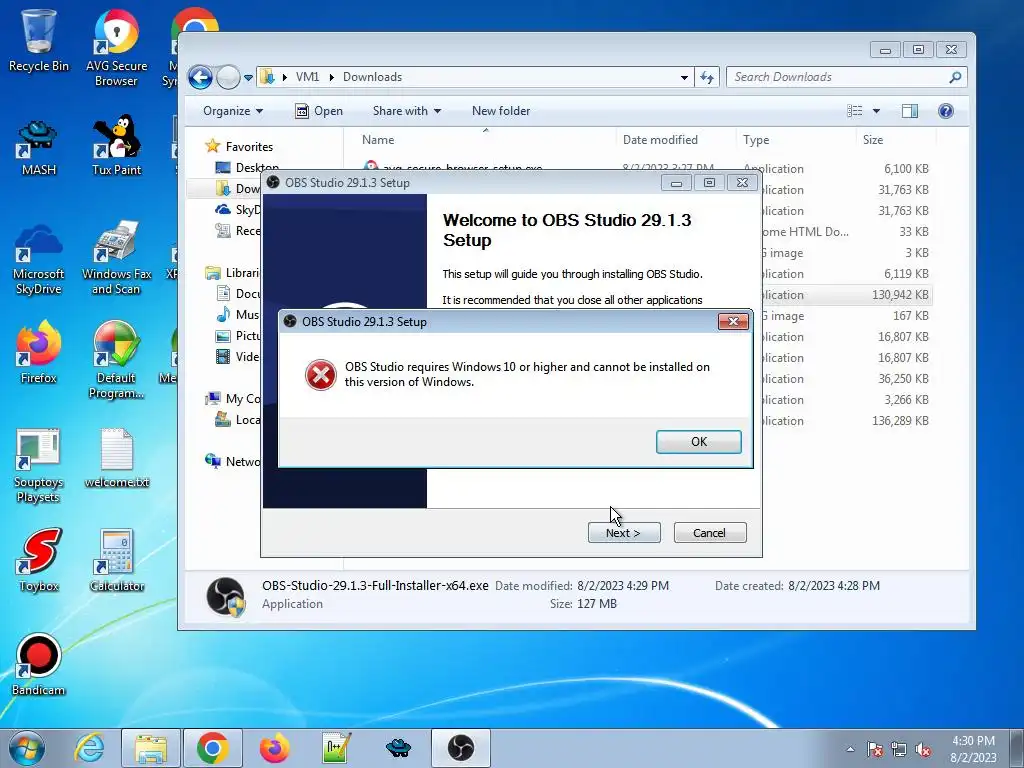The height and width of the screenshot is (768, 1024).
Task: Select Microsoft SkyDrive desktop icon
Action: [x=39, y=260]
